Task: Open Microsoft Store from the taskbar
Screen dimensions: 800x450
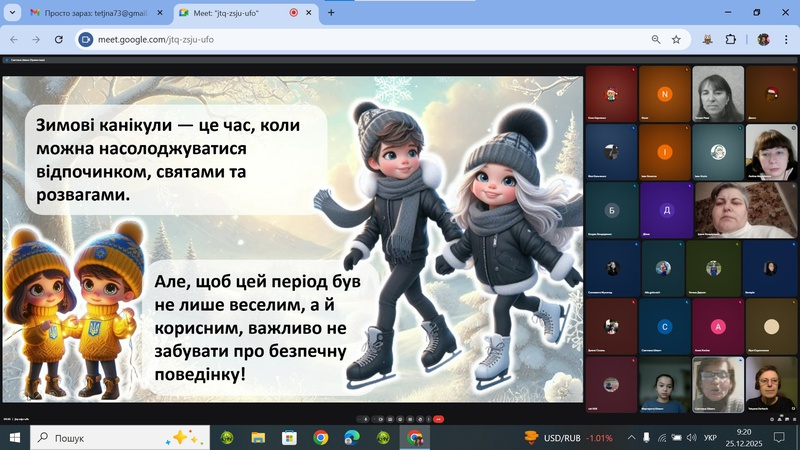Action: (x=289, y=438)
